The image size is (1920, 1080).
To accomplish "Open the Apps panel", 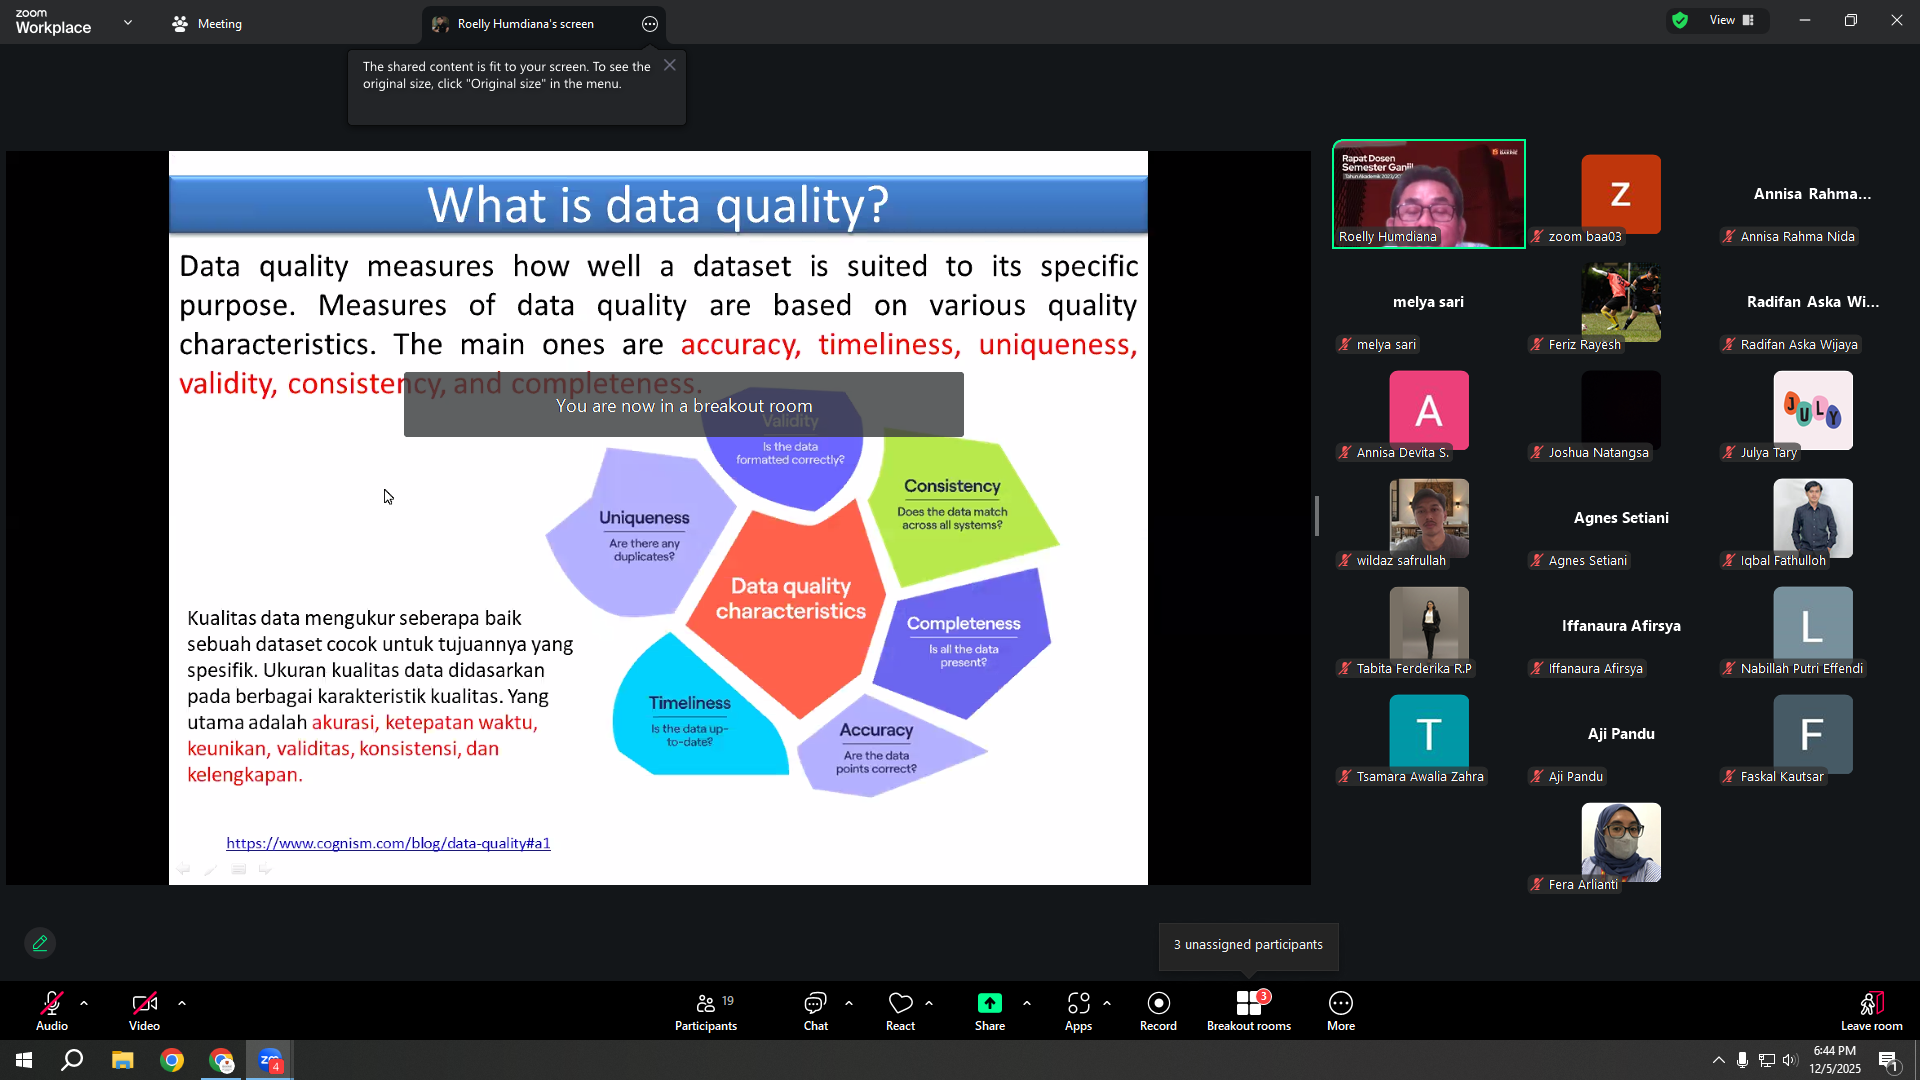I will tap(1078, 1011).
